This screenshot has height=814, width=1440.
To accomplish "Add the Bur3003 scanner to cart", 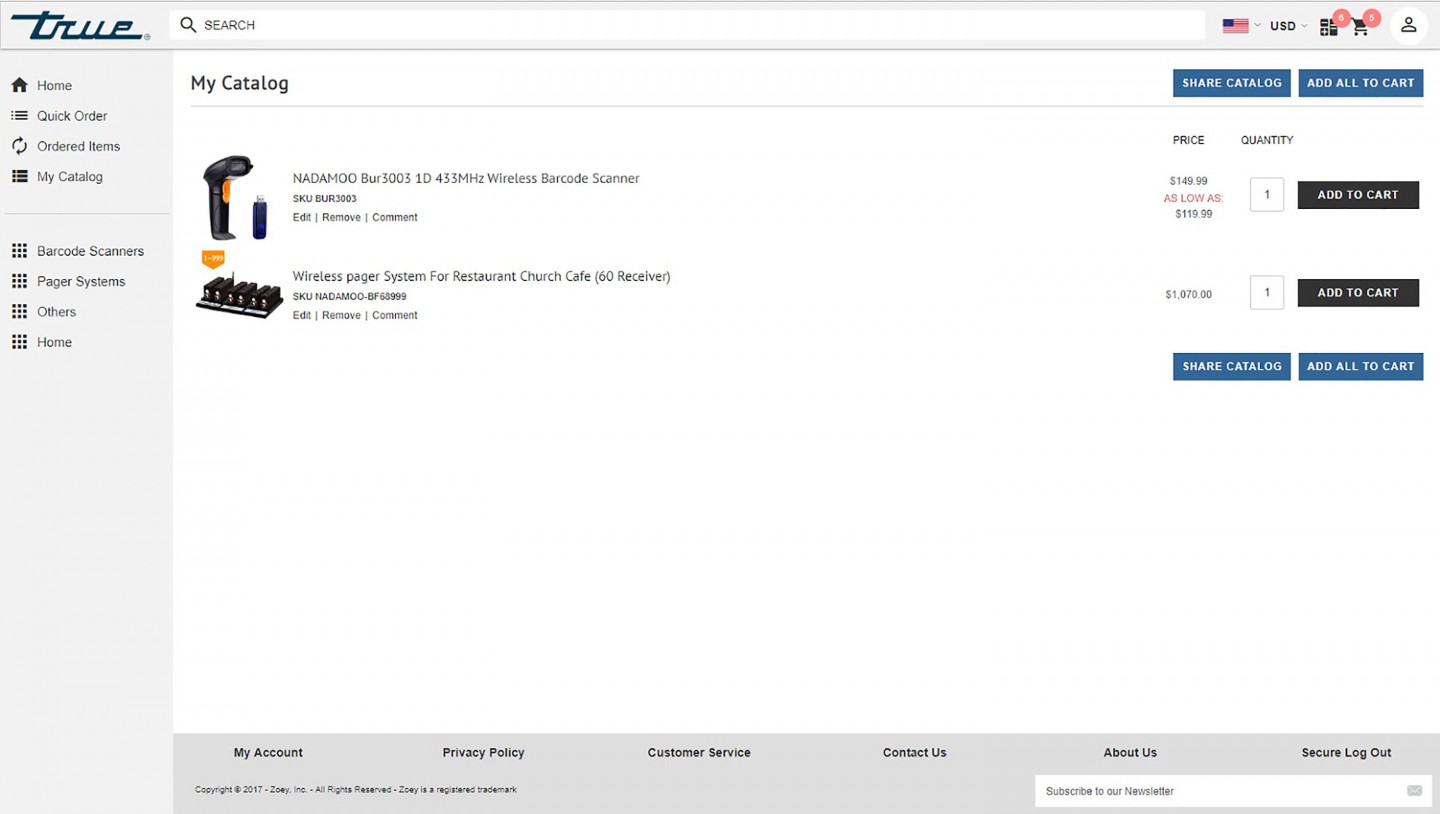I will [x=1358, y=194].
